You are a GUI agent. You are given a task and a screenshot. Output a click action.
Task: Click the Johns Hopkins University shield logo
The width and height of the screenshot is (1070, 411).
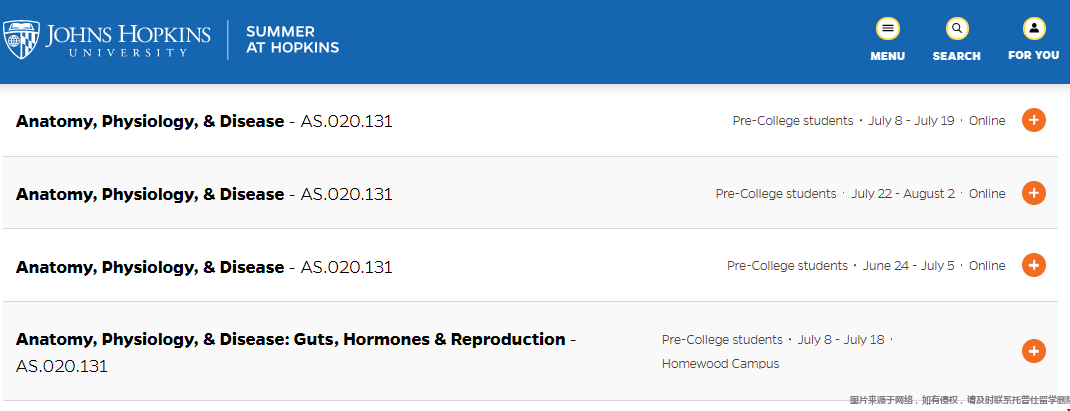tap(20, 40)
